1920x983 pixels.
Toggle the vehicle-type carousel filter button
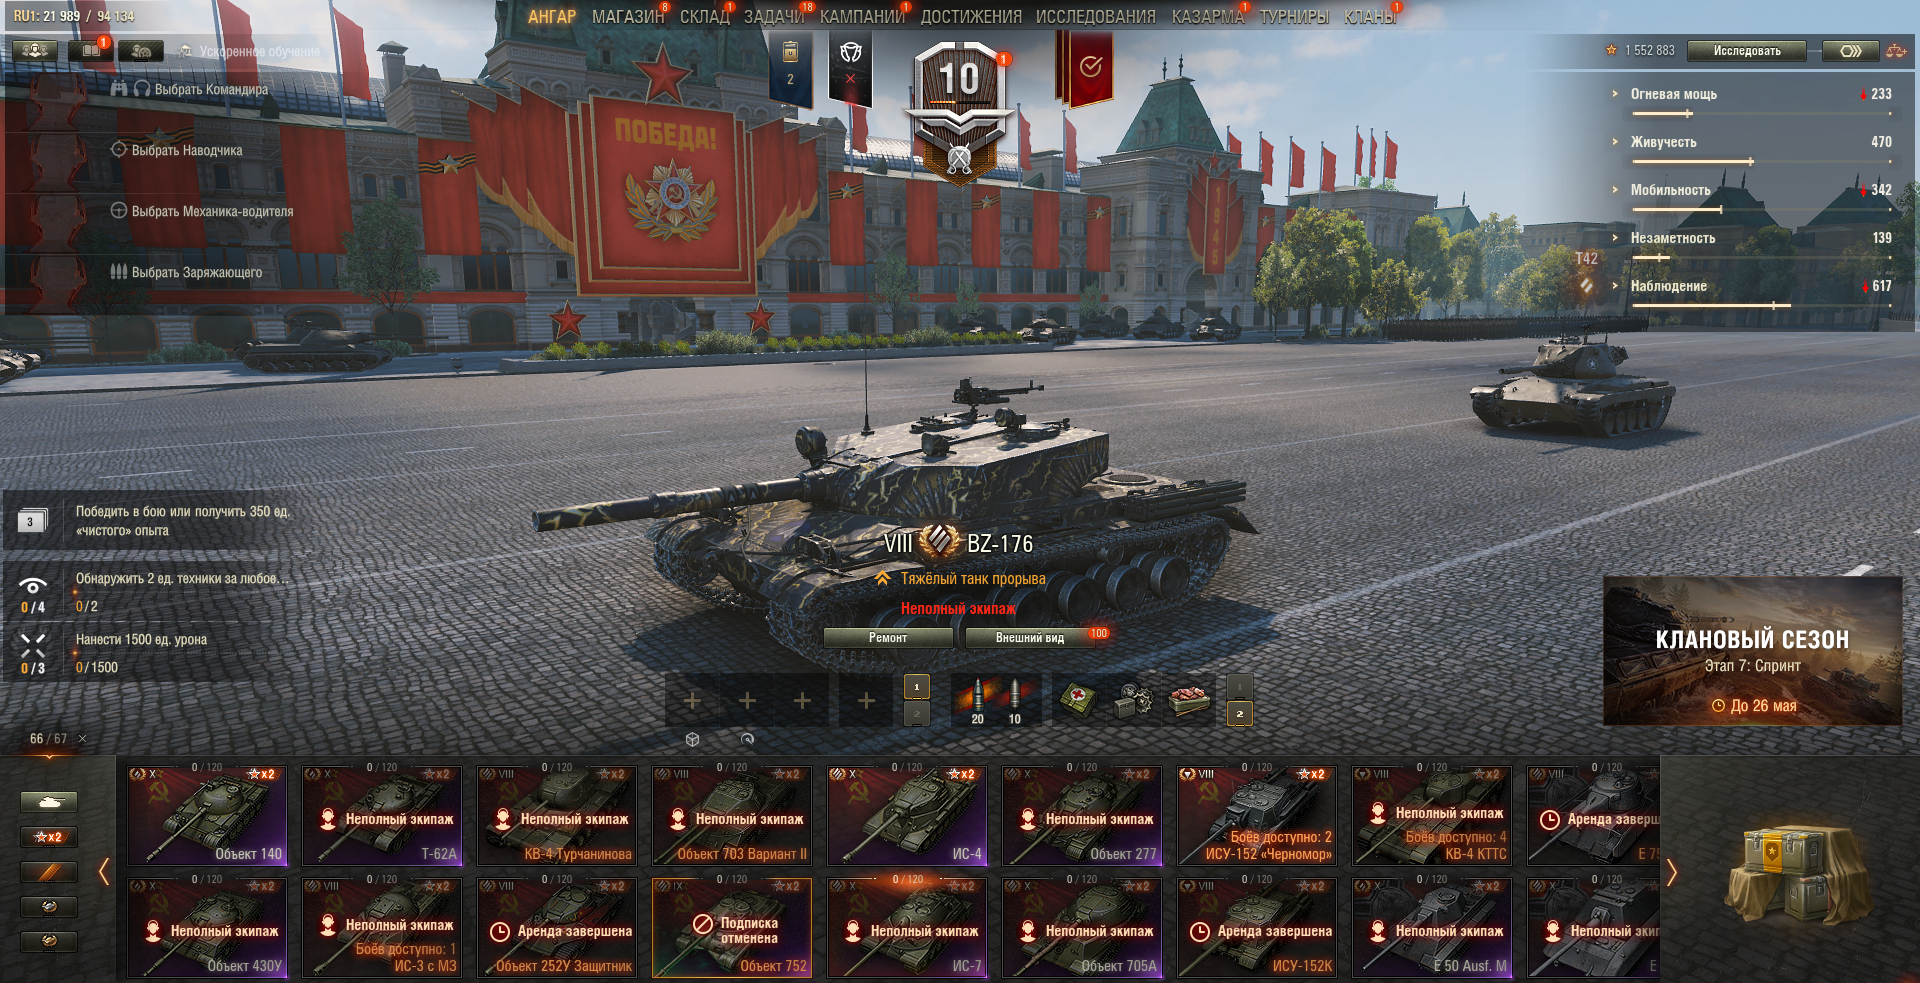[48, 802]
